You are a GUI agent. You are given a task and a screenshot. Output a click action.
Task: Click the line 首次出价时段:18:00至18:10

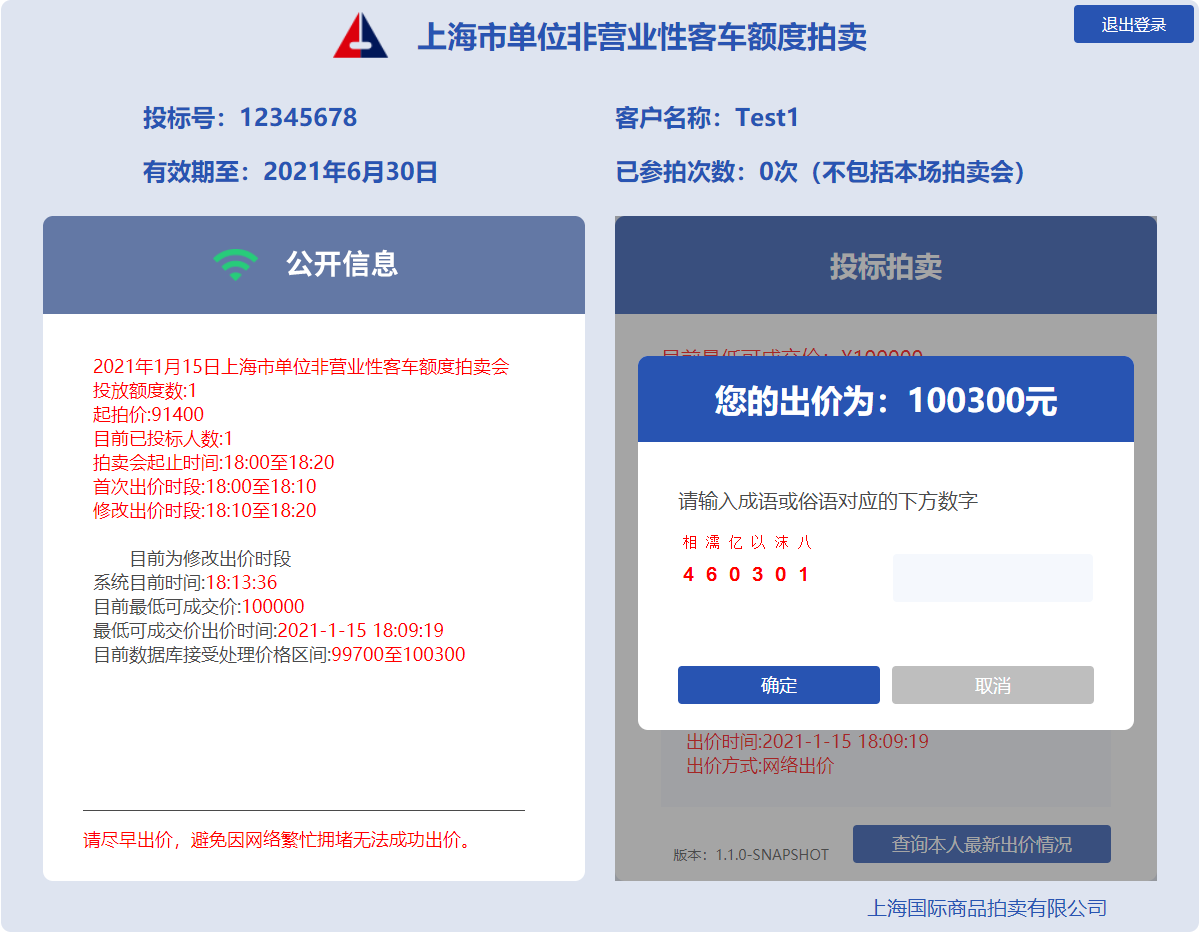[204, 487]
